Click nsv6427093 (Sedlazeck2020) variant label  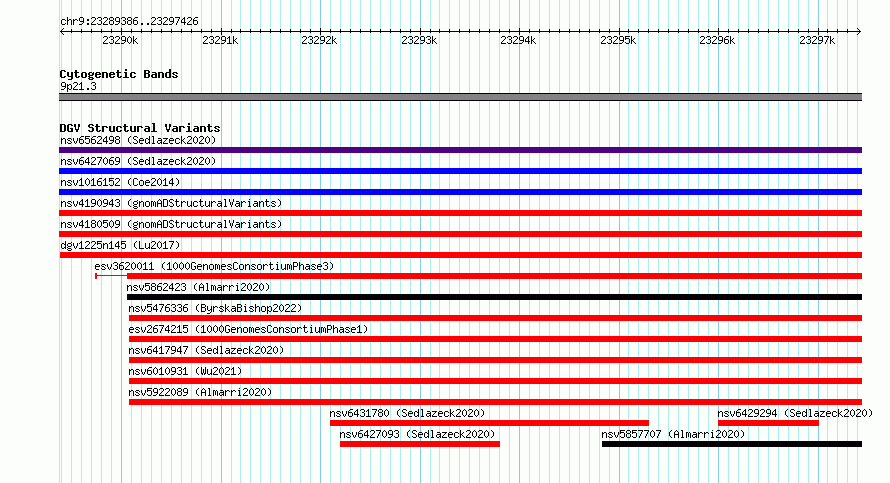[x=417, y=434]
